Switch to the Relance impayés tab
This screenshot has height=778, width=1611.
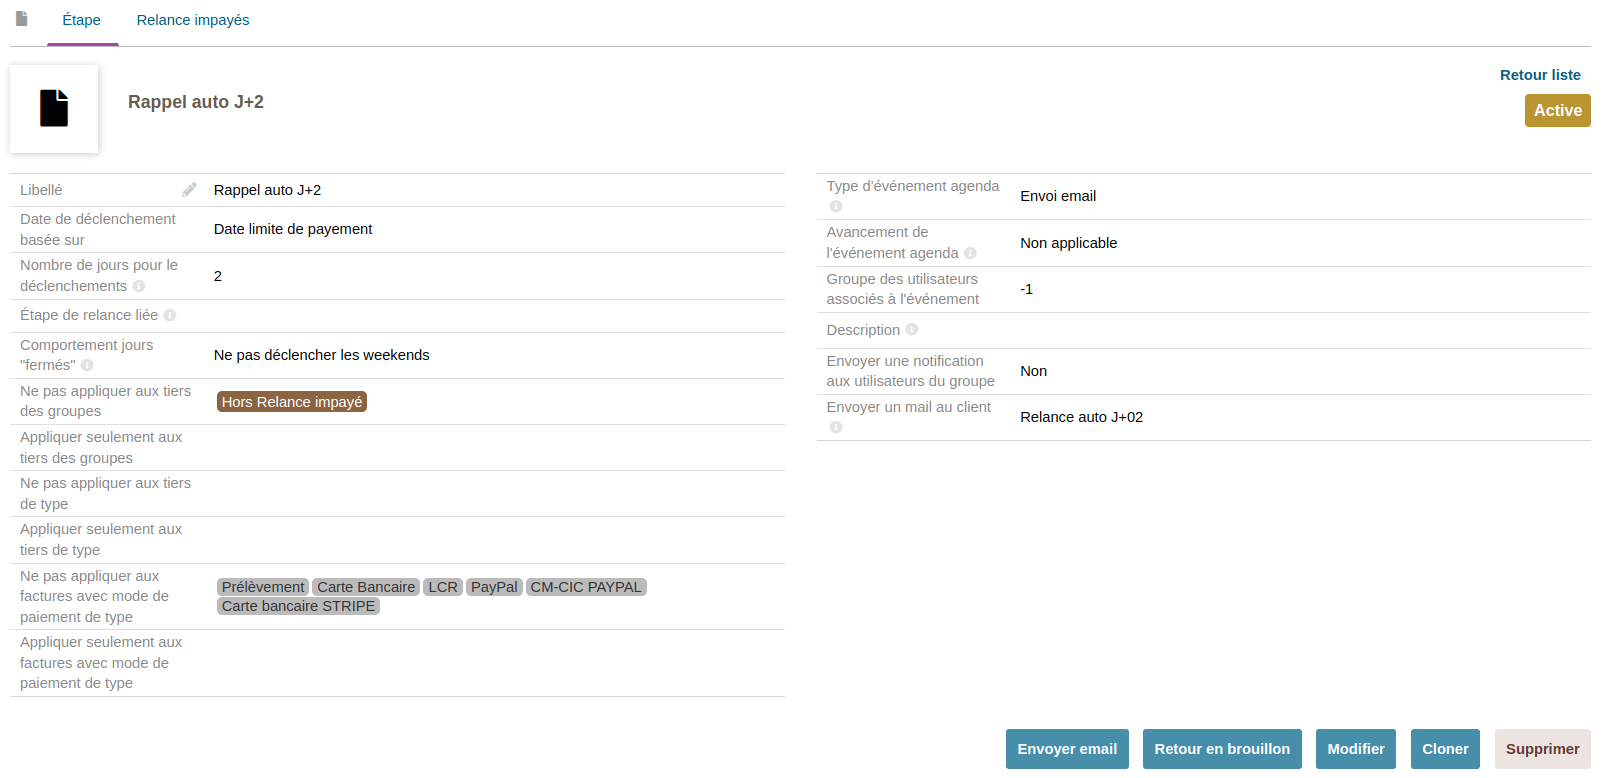(193, 20)
